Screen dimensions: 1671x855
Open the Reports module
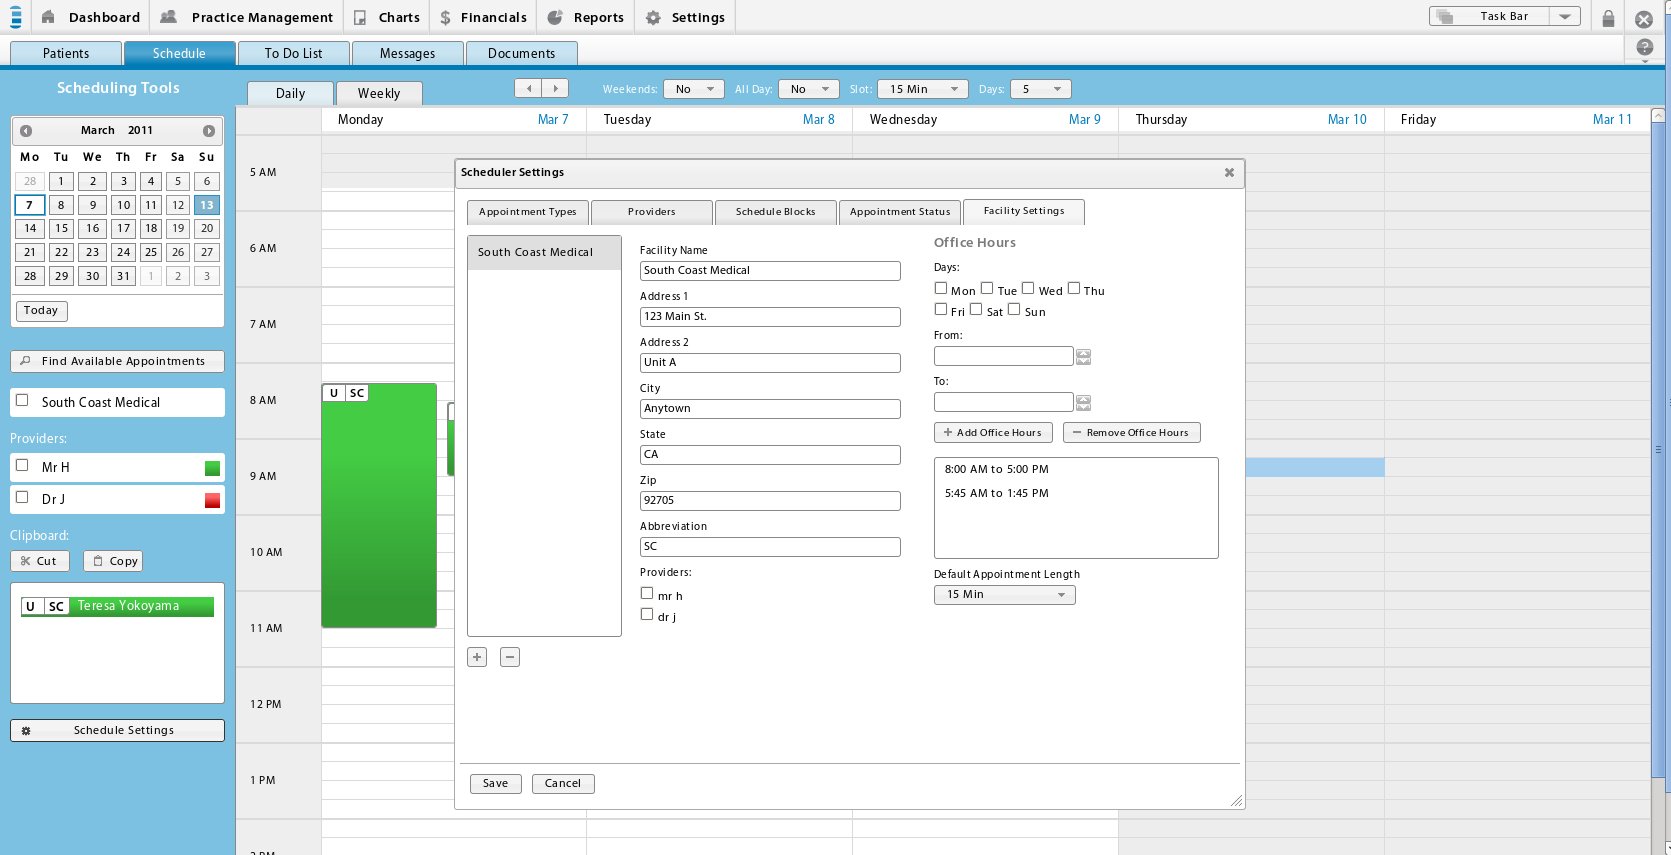586,17
